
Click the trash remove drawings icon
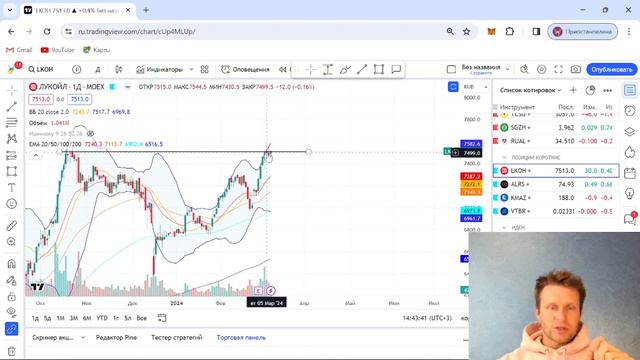pos(12,351)
